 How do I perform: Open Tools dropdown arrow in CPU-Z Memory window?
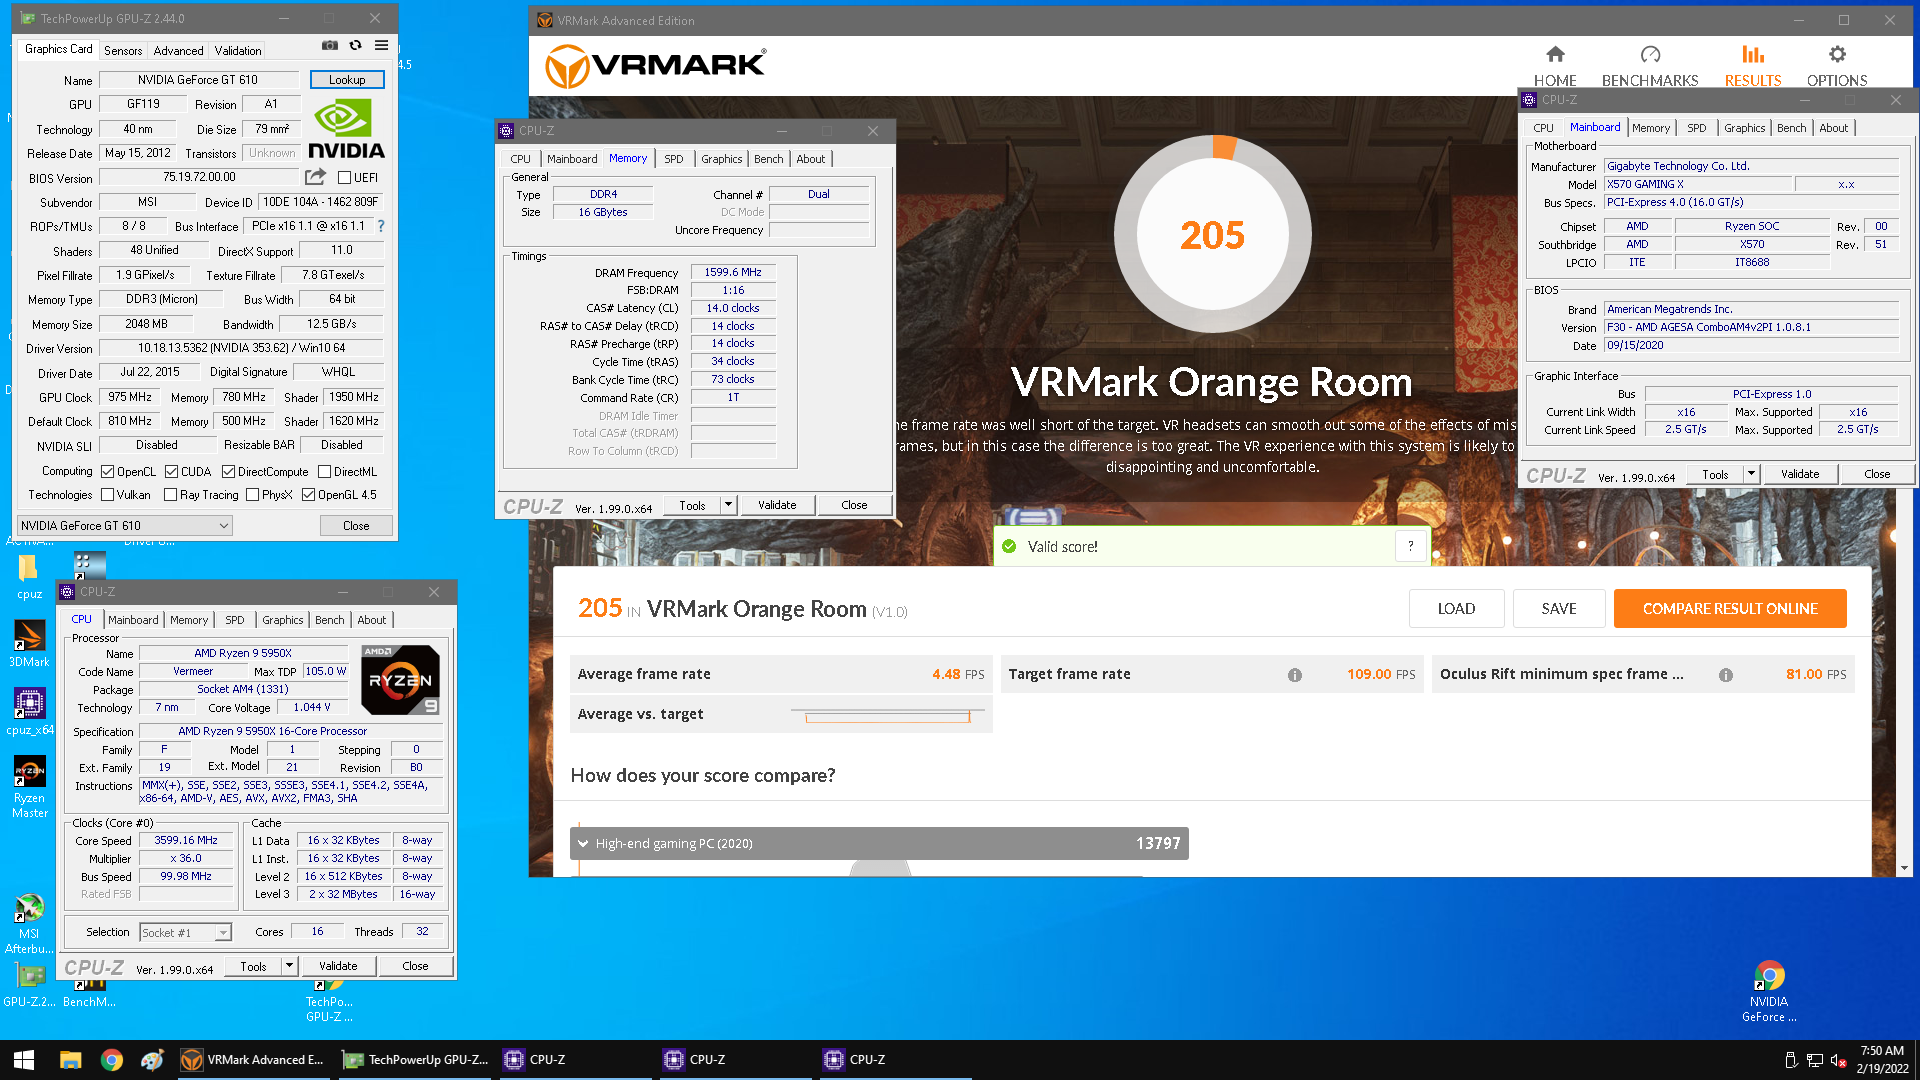click(728, 505)
